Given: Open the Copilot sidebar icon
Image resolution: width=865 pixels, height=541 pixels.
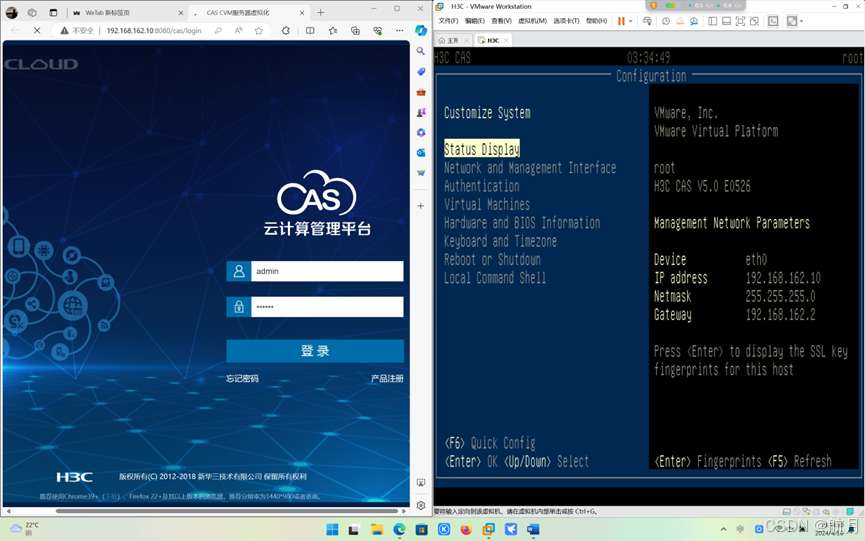Looking at the screenshot, I should point(421,30).
